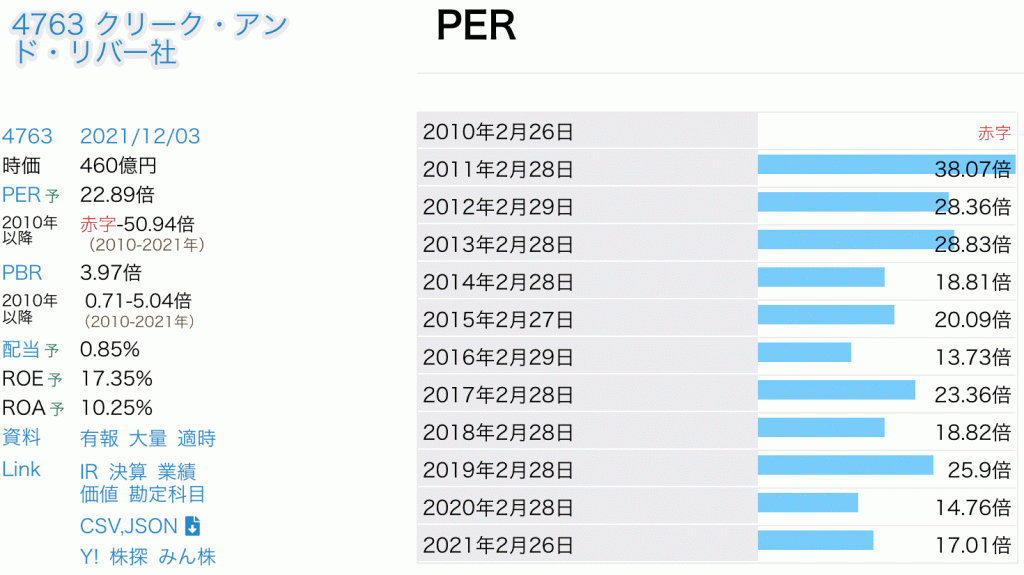Open the PBR link
Screen dimensions: 1024x575
(22, 272)
